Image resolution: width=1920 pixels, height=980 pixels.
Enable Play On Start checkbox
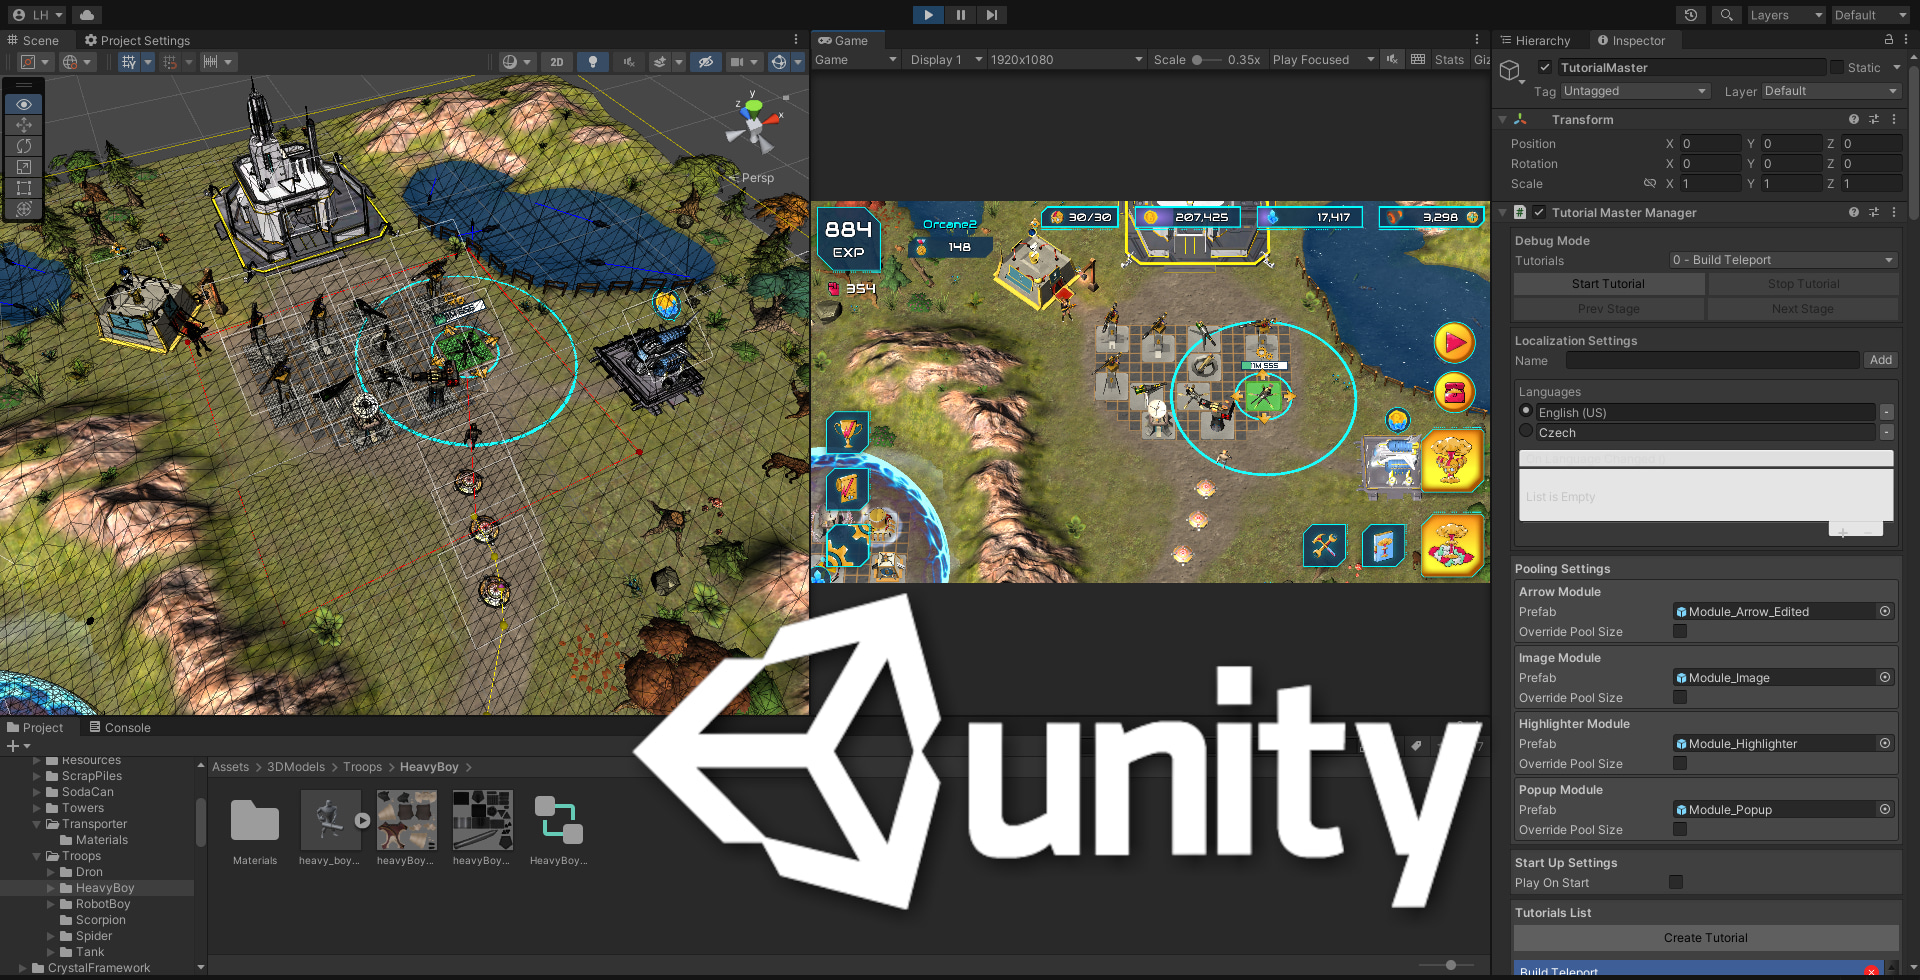tap(1676, 882)
